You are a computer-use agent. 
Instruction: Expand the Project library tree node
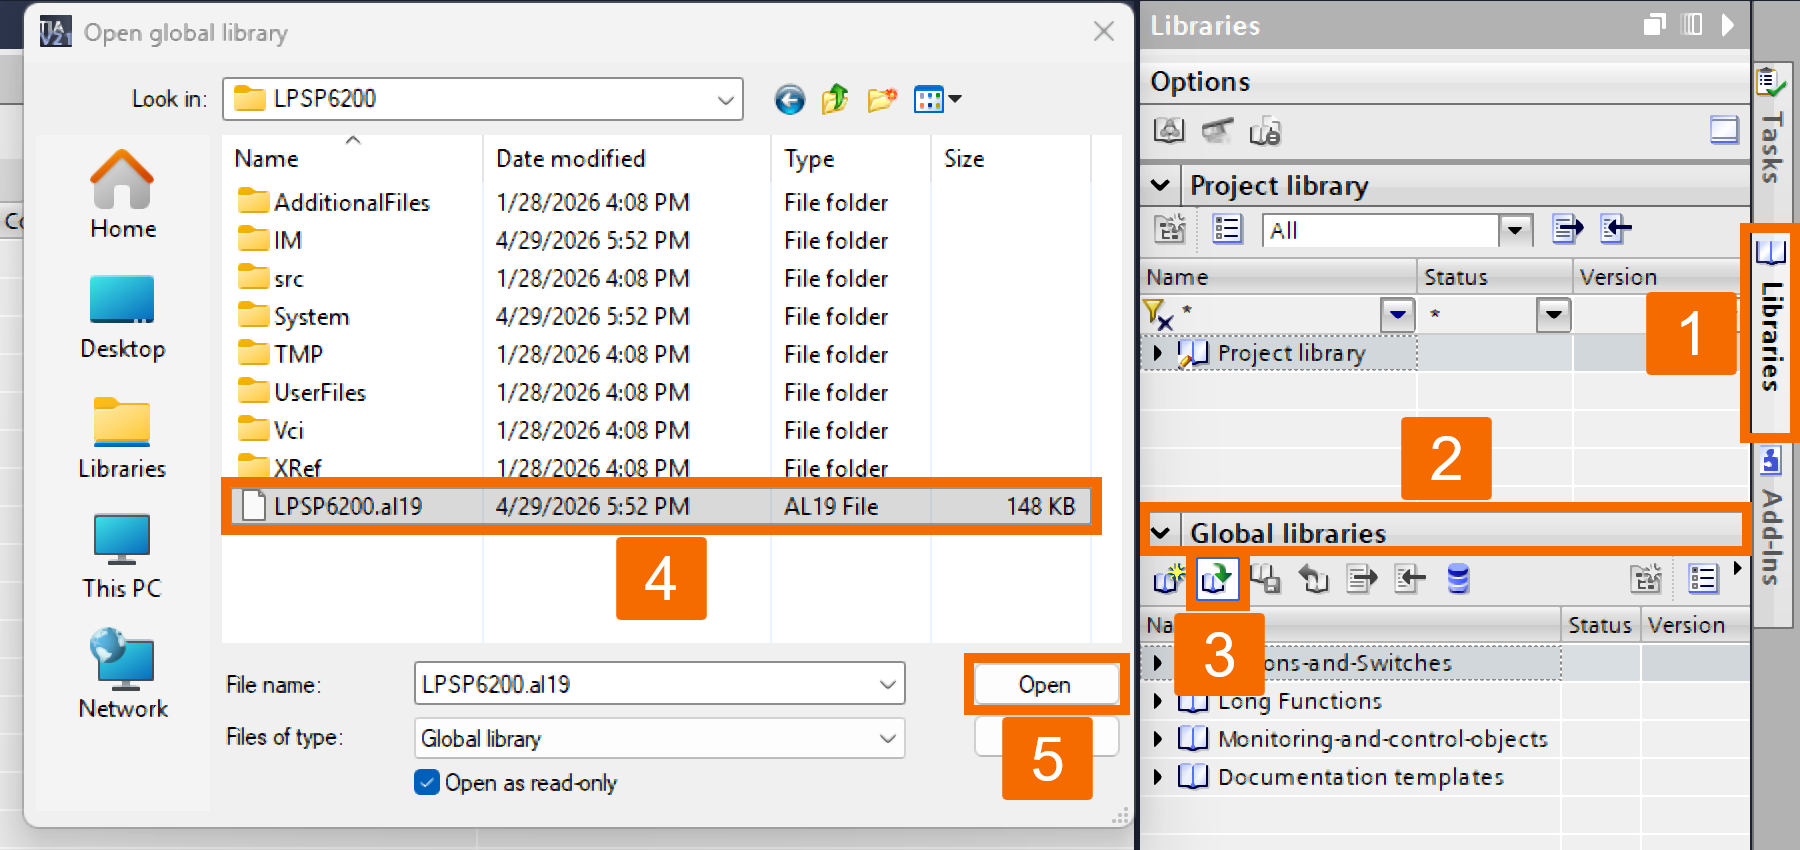click(1157, 353)
